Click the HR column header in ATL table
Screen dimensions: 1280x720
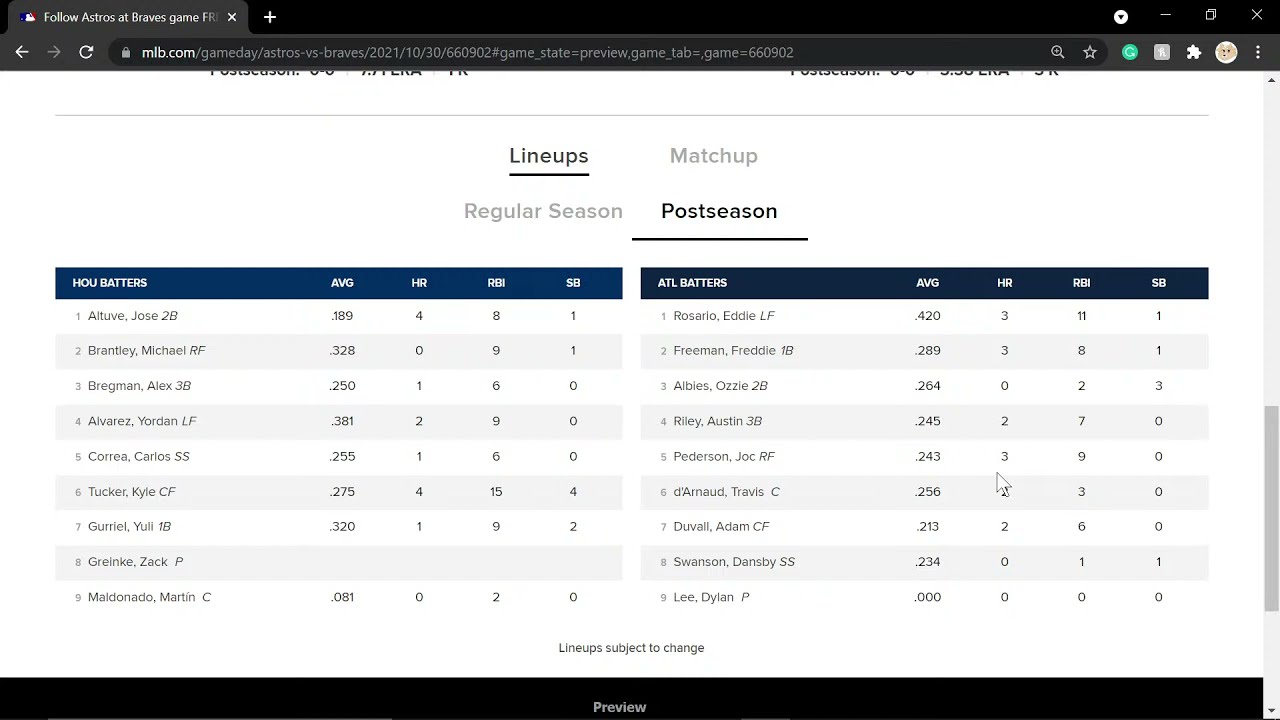(1005, 283)
